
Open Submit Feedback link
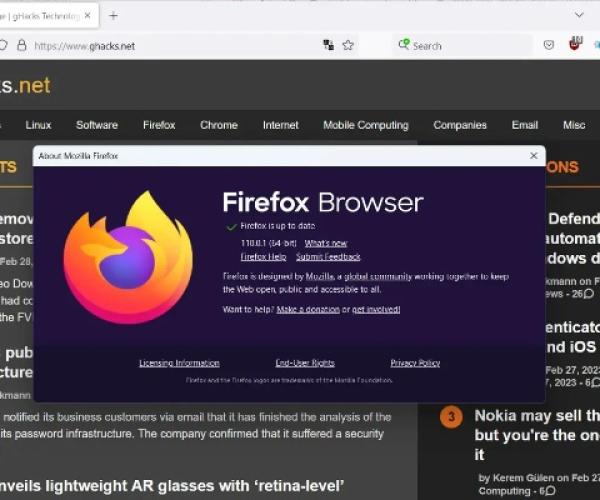[328, 257]
